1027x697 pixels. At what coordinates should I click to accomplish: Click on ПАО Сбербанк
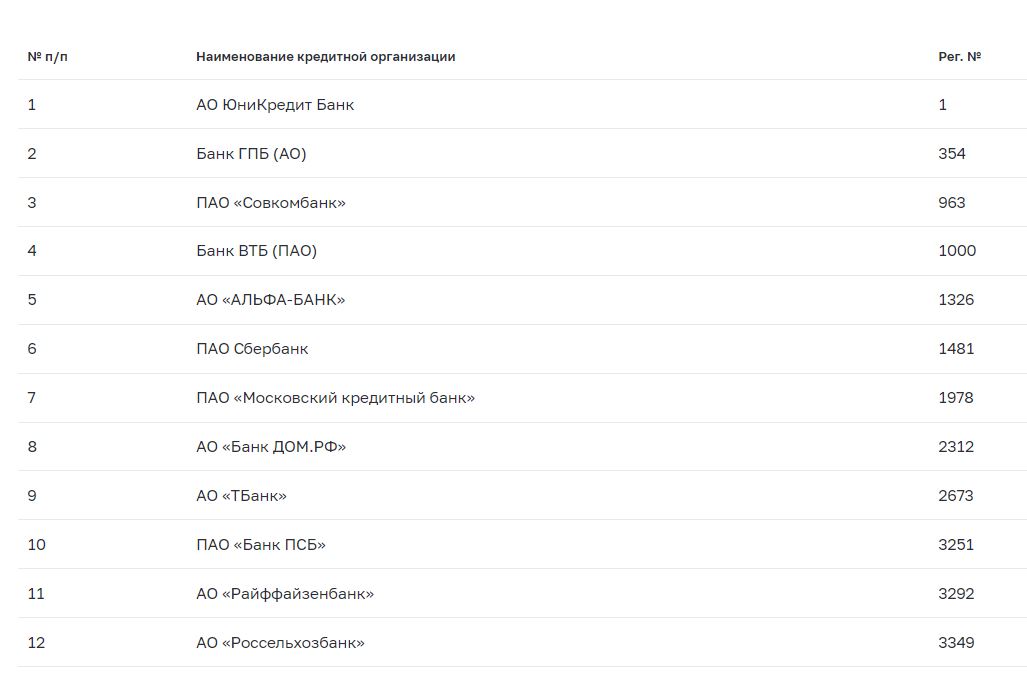252,349
